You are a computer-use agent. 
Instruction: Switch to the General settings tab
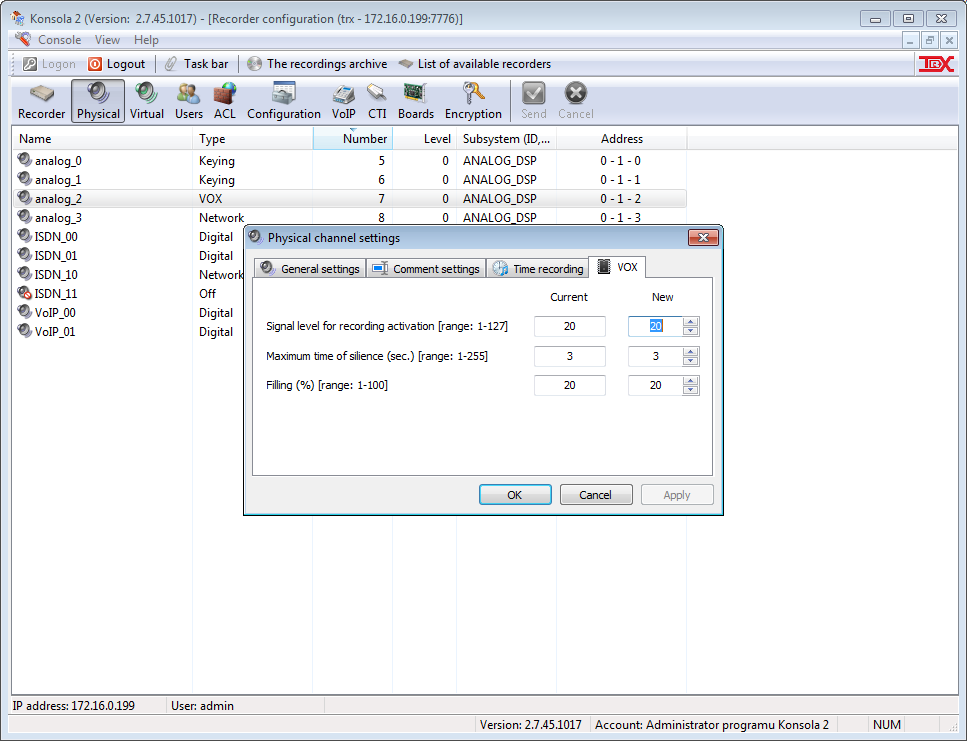tap(310, 269)
